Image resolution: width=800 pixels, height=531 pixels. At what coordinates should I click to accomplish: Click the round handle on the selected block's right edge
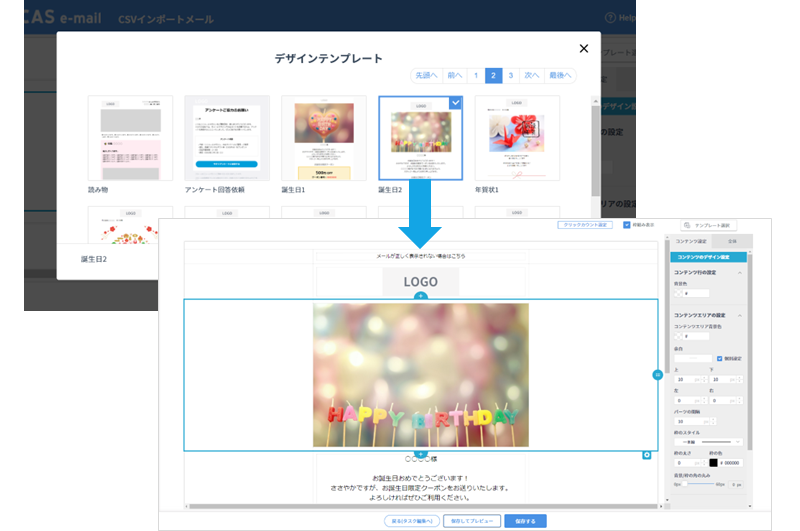click(x=658, y=375)
